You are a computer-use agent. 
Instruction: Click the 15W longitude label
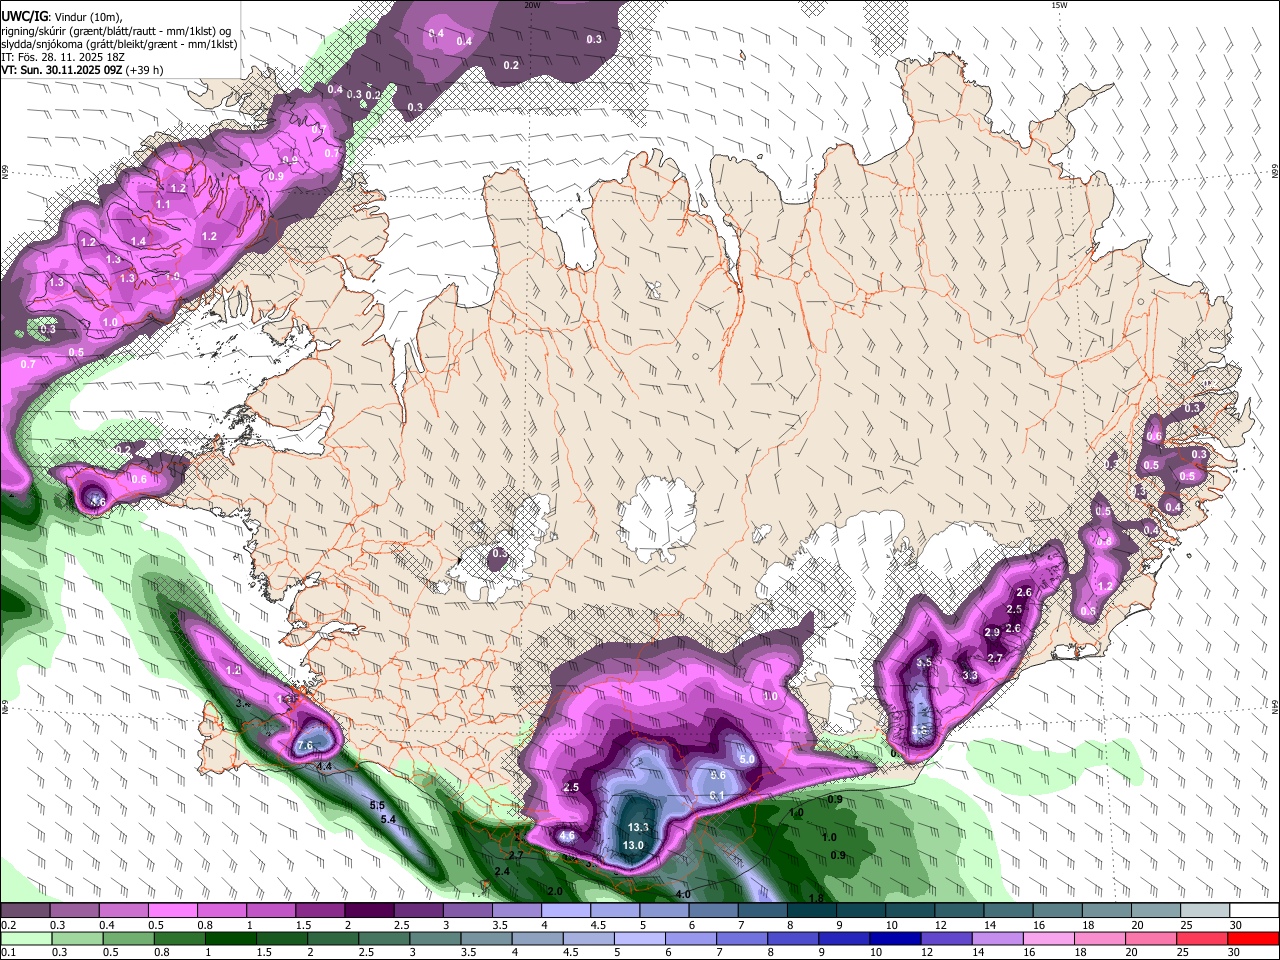tap(1058, 5)
